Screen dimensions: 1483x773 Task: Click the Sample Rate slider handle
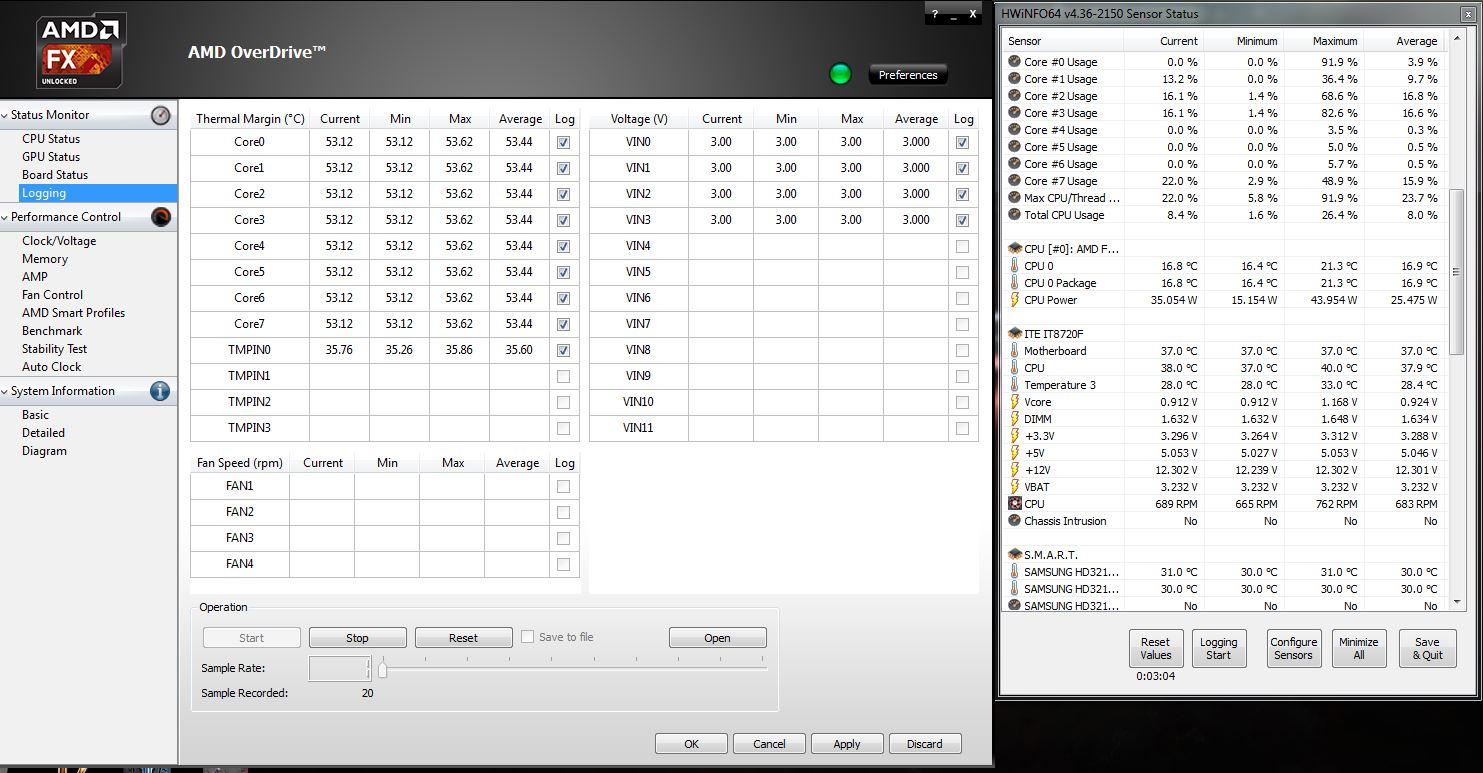pos(382,669)
